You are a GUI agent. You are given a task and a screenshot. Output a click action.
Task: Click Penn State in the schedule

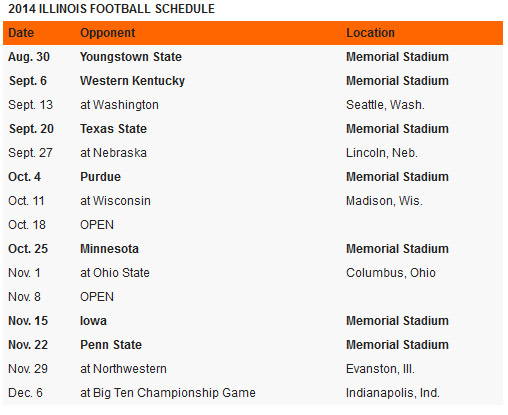[x=111, y=345]
